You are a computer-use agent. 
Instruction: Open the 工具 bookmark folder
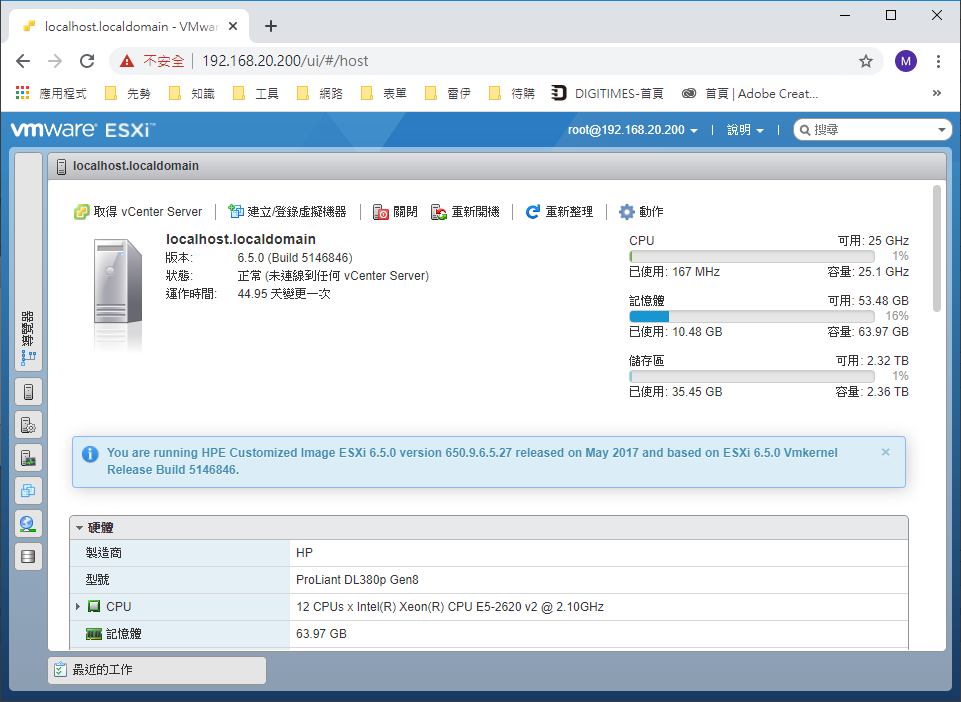(x=256, y=93)
